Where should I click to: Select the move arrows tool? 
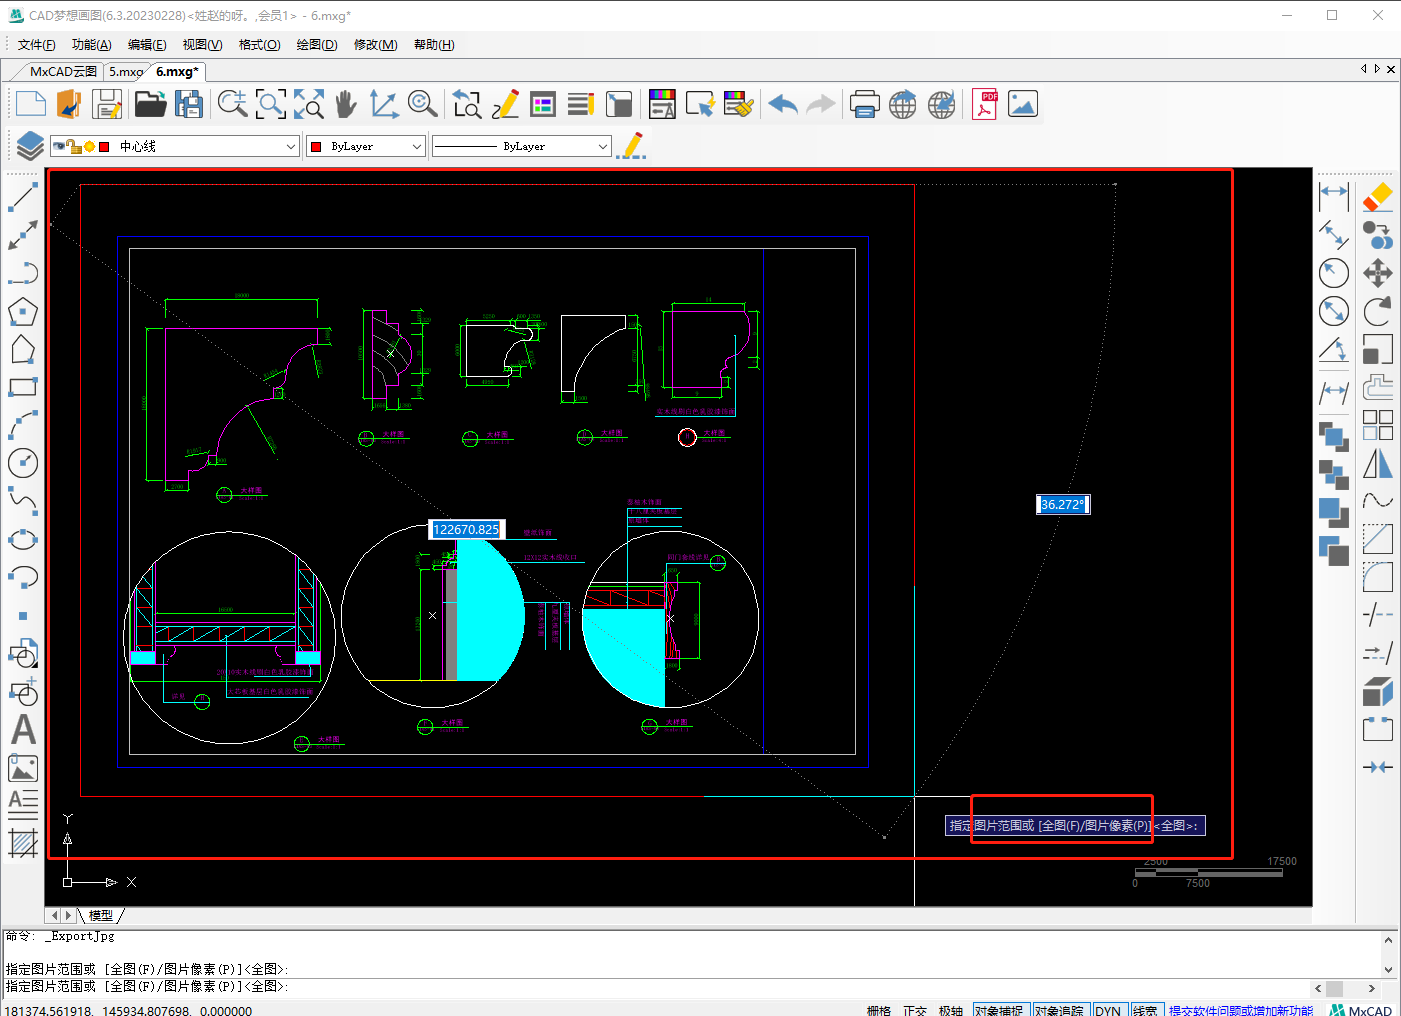tap(1378, 273)
